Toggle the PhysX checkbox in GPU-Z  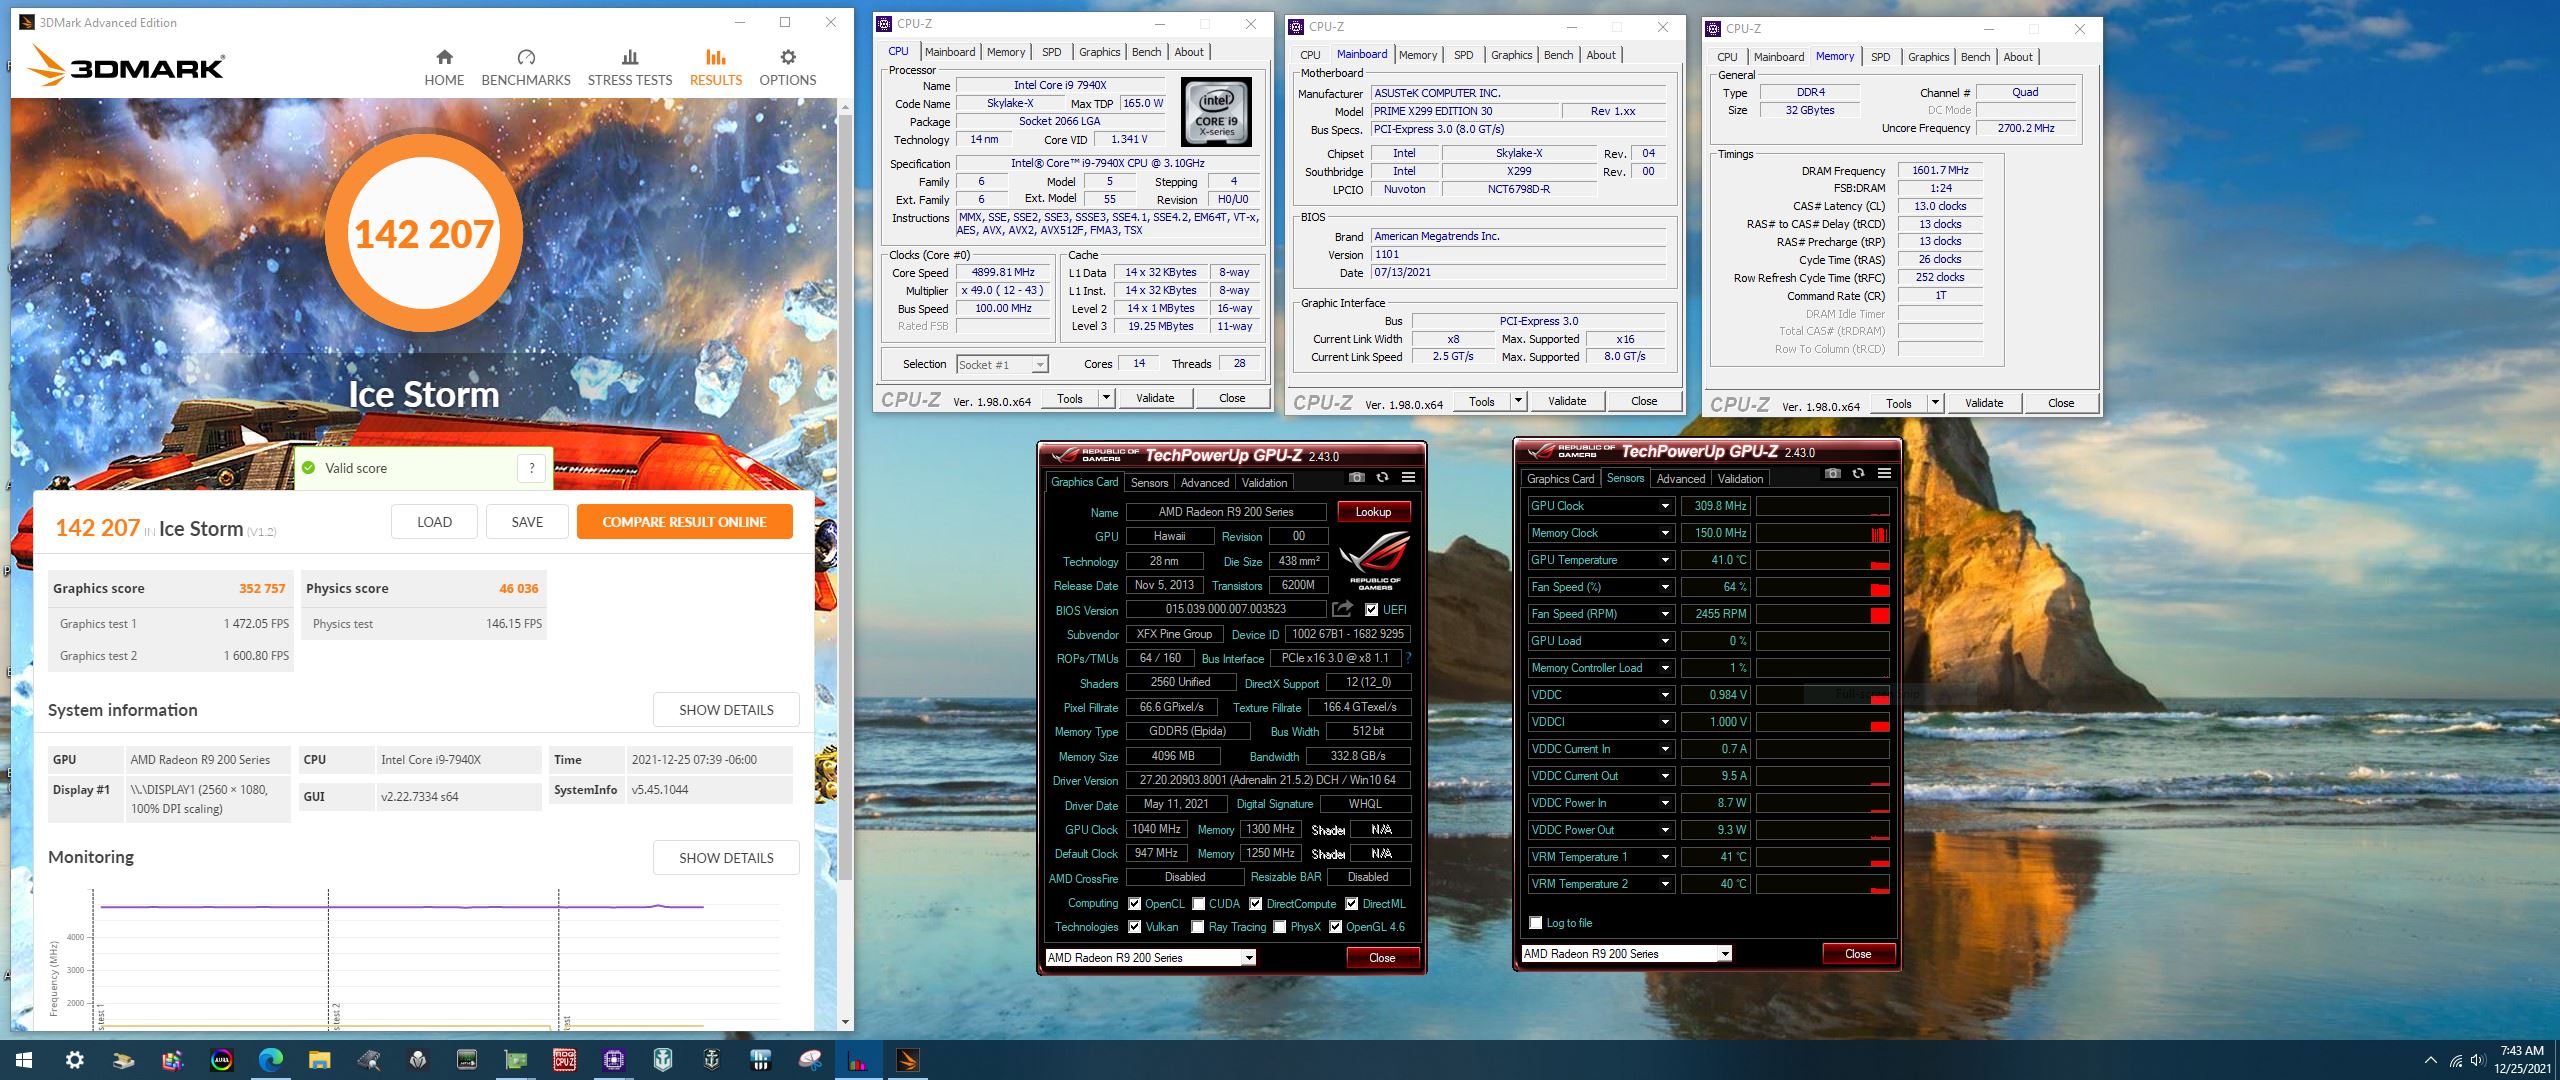1279,926
